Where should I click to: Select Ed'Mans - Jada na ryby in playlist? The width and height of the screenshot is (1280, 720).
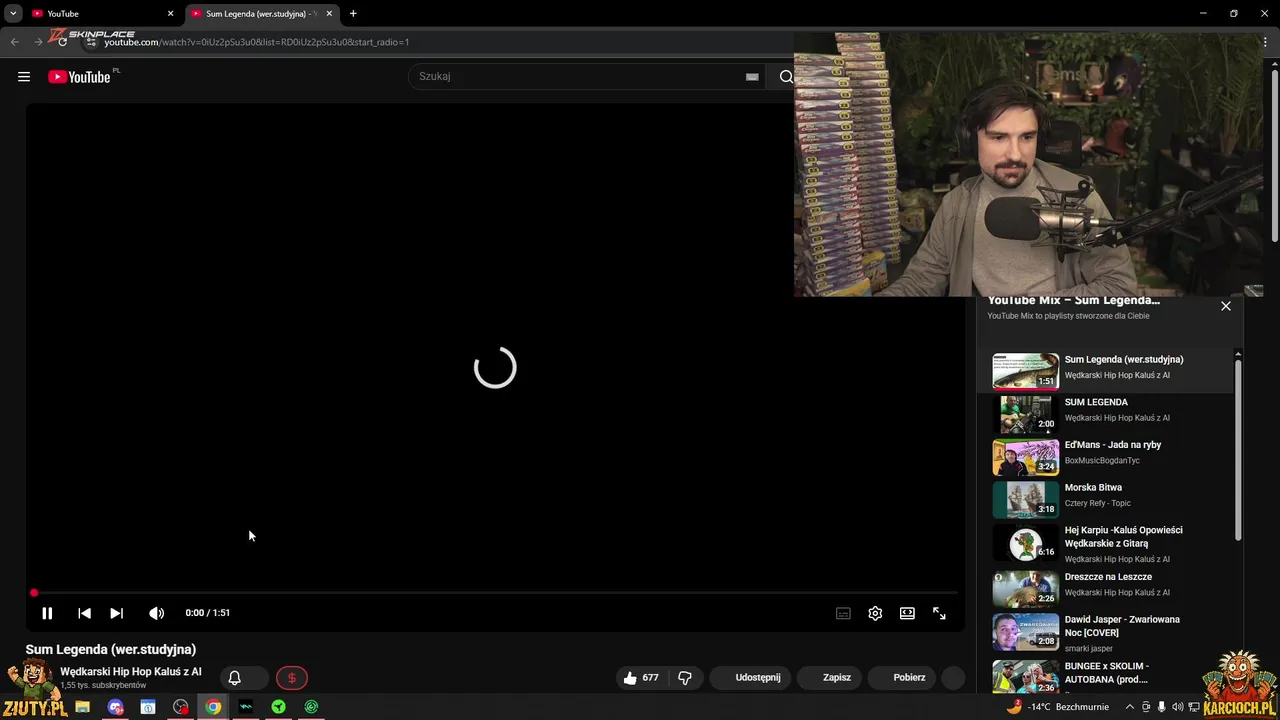1108,456
